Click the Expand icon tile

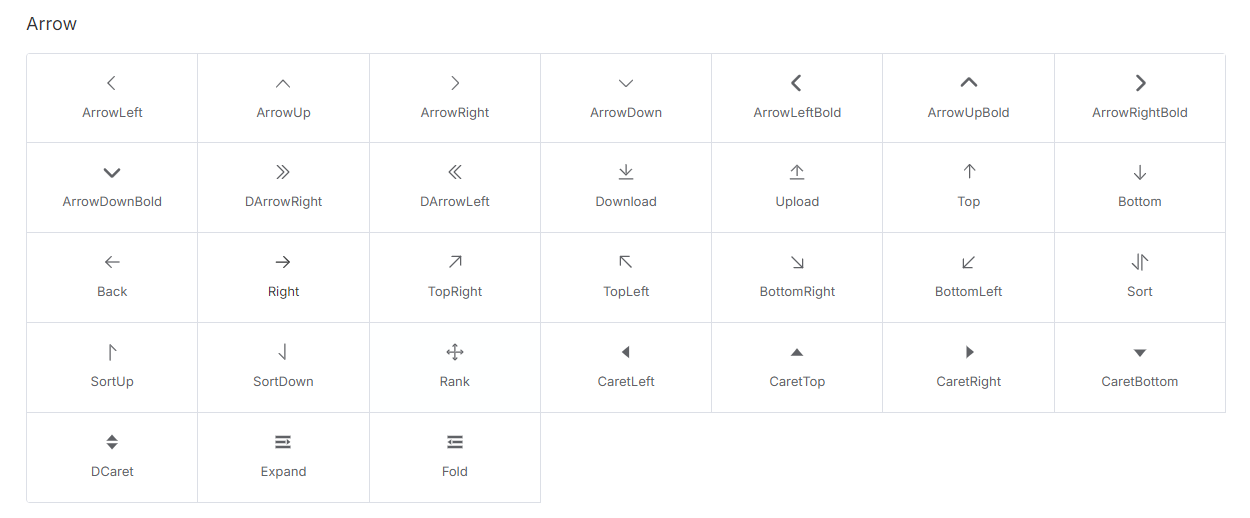pos(283,457)
